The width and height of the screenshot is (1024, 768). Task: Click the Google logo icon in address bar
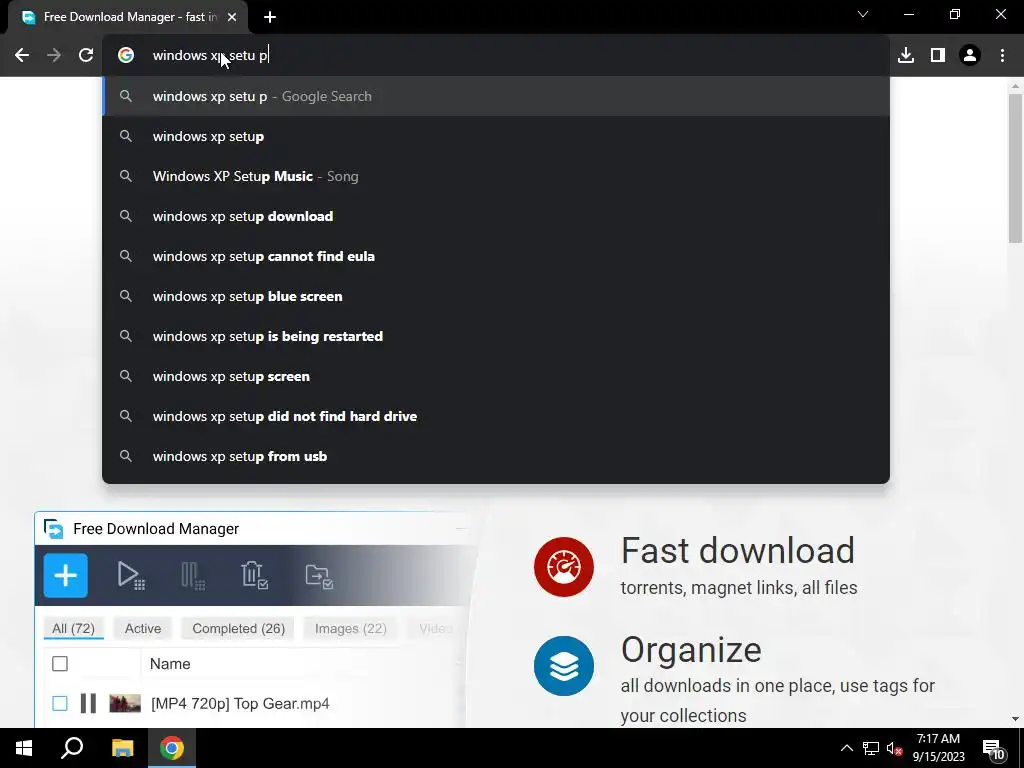(126, 56)
